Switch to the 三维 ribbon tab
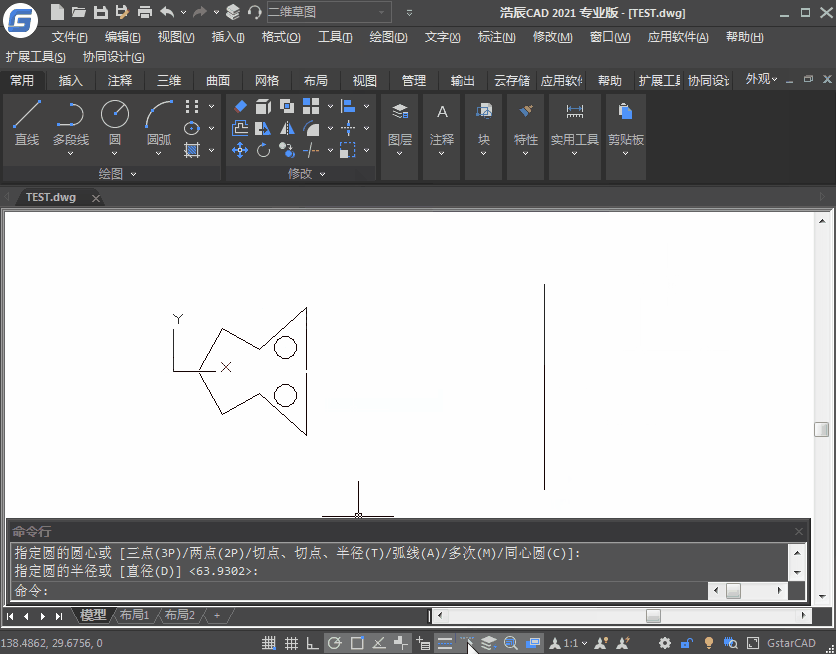This screenshot has height=654, width=836. click(x=169, y=80)
